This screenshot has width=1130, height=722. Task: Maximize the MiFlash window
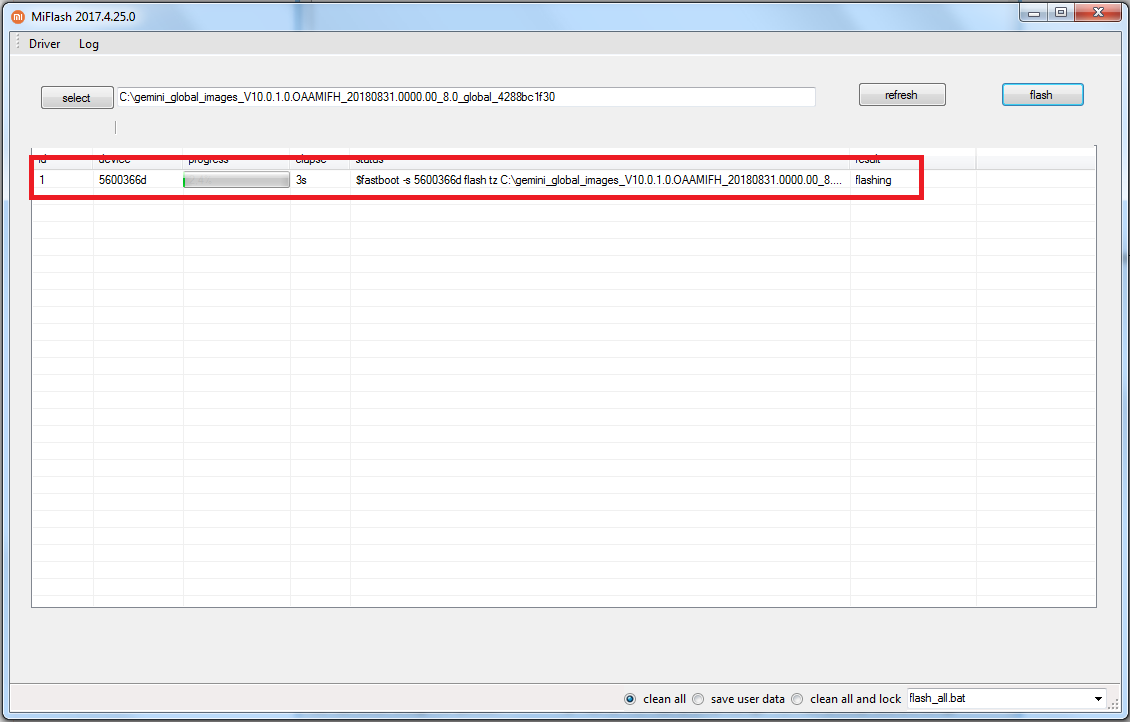pos(1061,12)
